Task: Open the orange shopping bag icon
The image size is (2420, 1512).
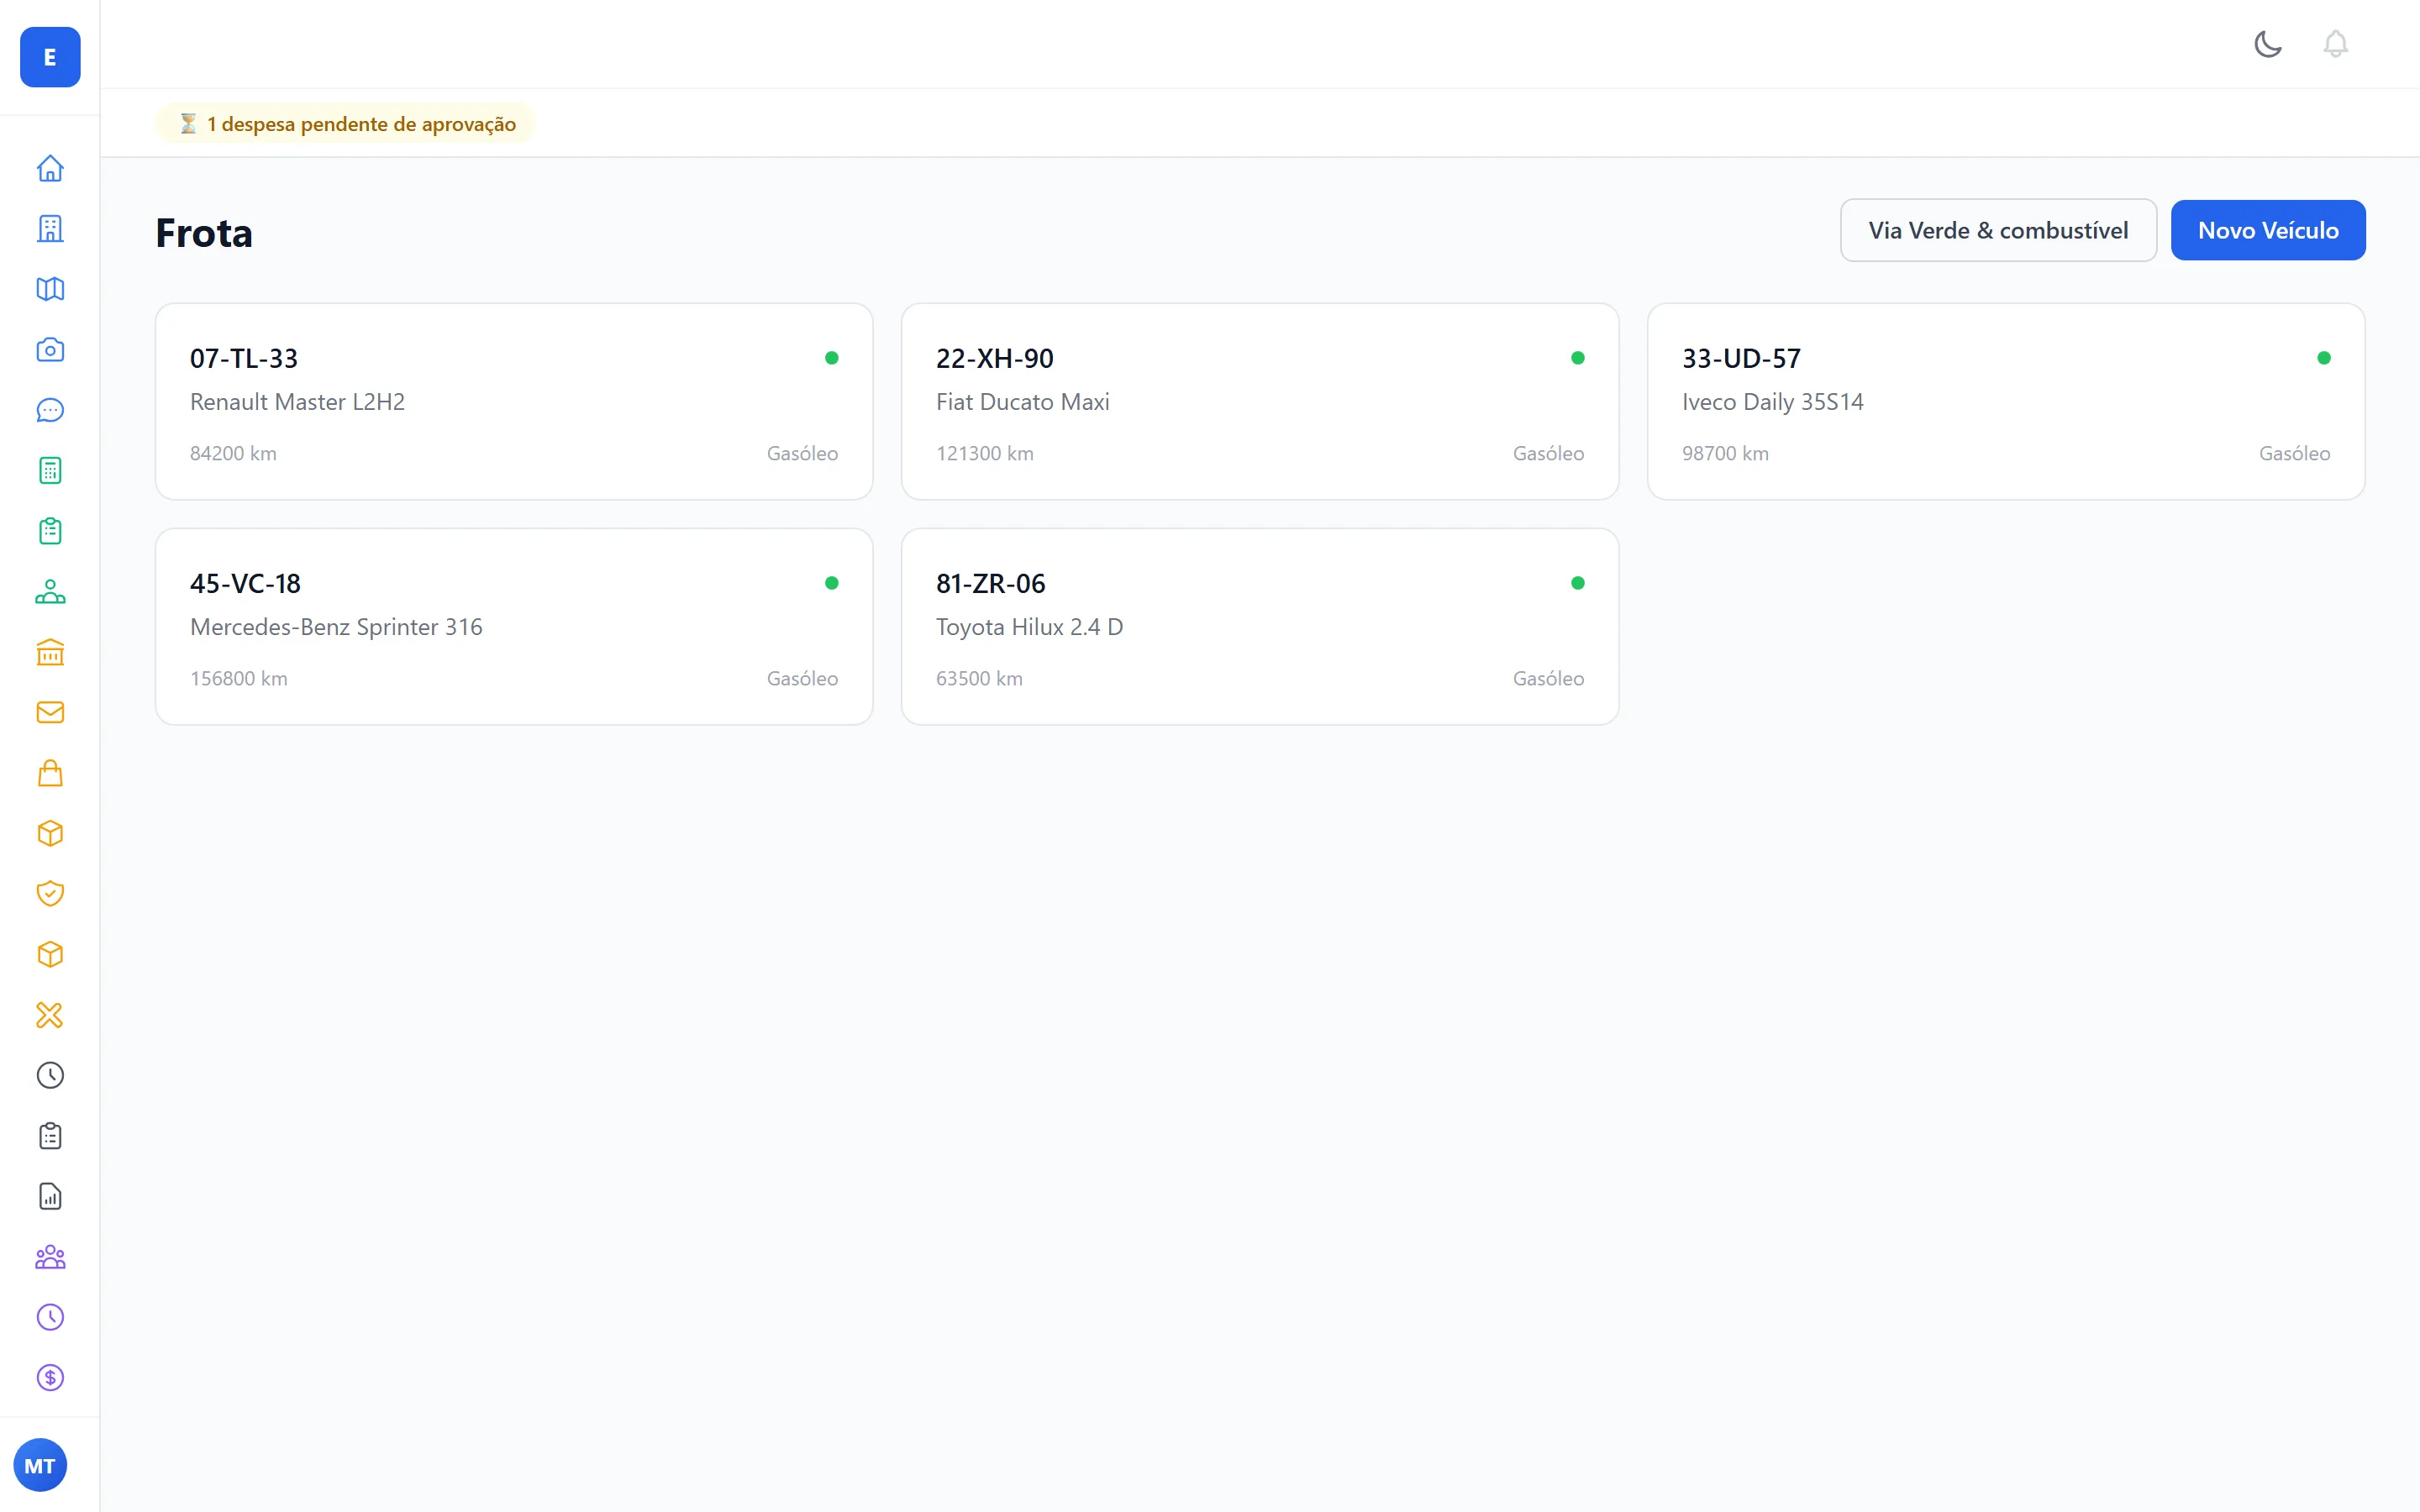Action: [x=50, y=773]
